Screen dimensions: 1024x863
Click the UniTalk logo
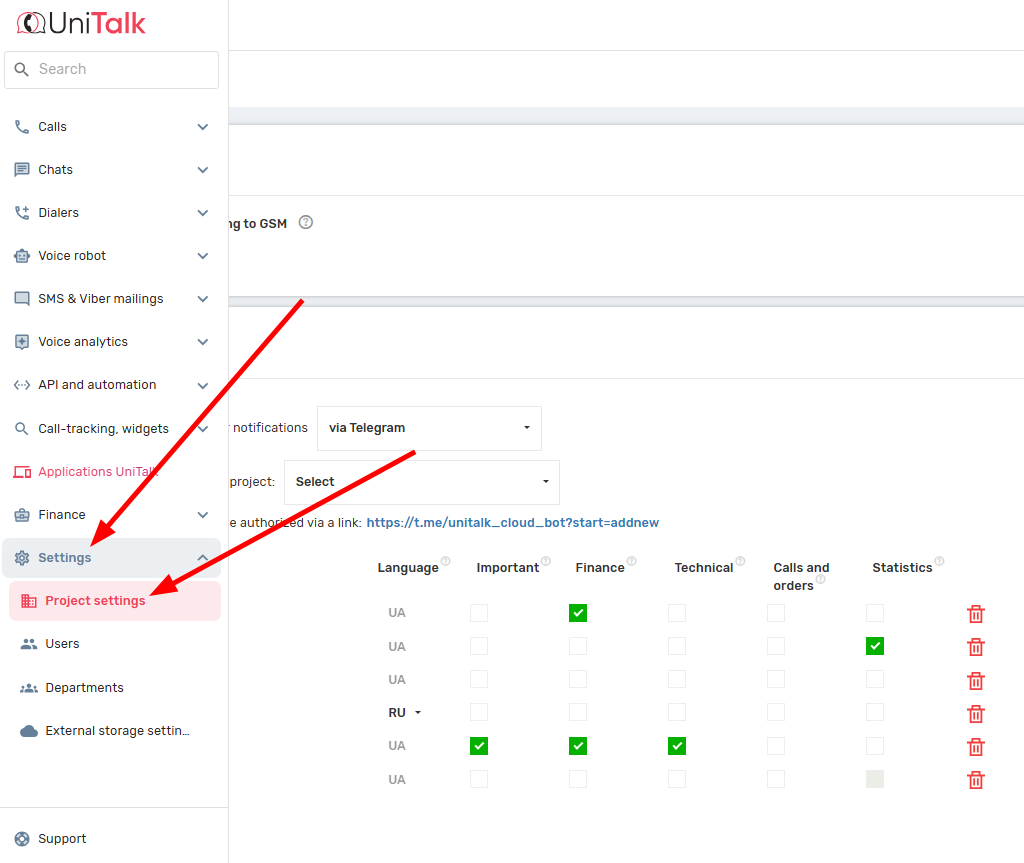pyautogui.click(x=82, y=23)
